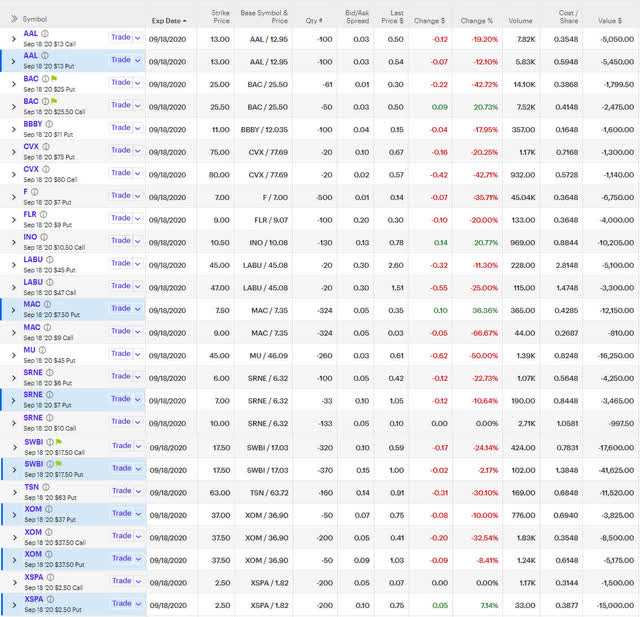Open info icon beside FLR $9 Put
Image resolution: width=640 pixels, height=617 pixels.
click(x=44, y=214)
